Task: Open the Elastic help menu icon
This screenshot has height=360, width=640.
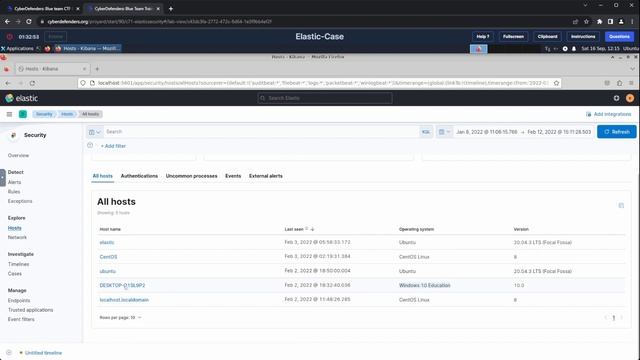Action: coord(616,98)
